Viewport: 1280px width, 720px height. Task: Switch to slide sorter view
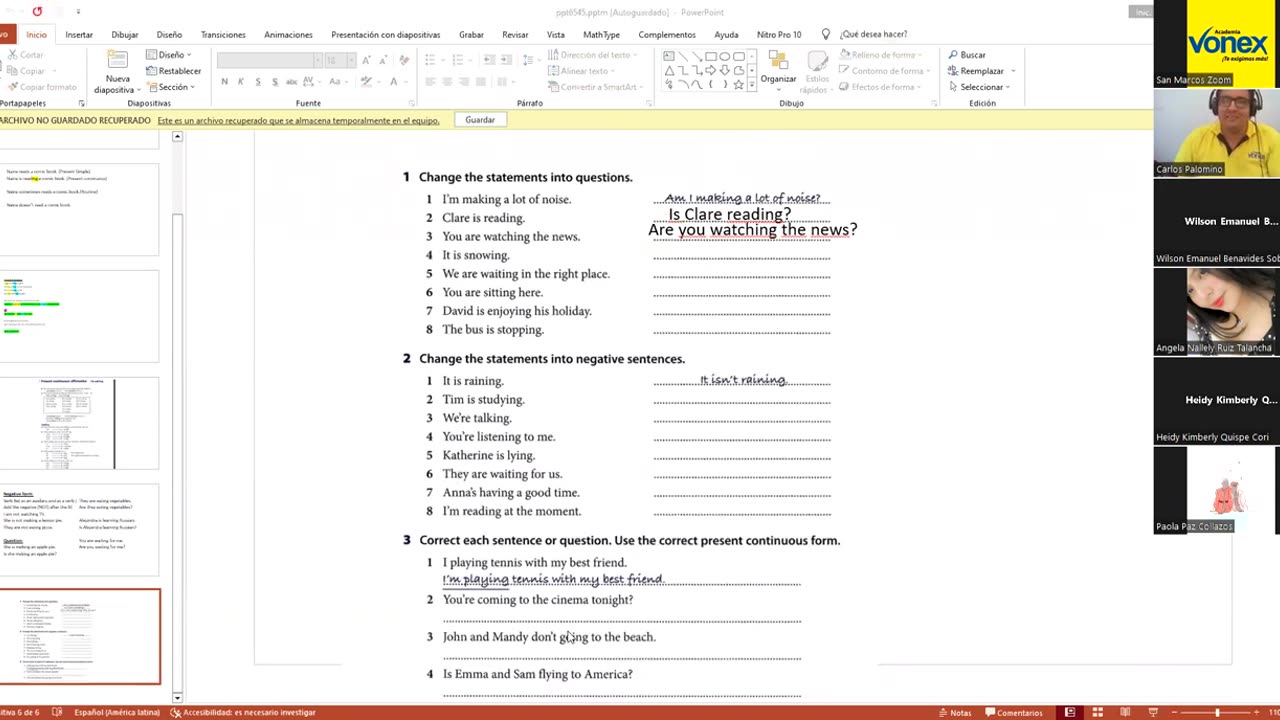coord(1097,712)
